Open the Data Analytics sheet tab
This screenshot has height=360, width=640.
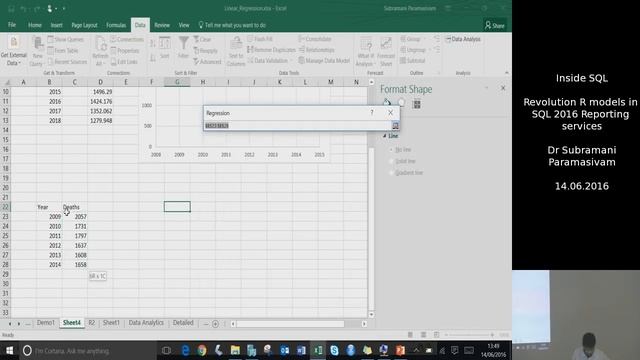[146, 323]
